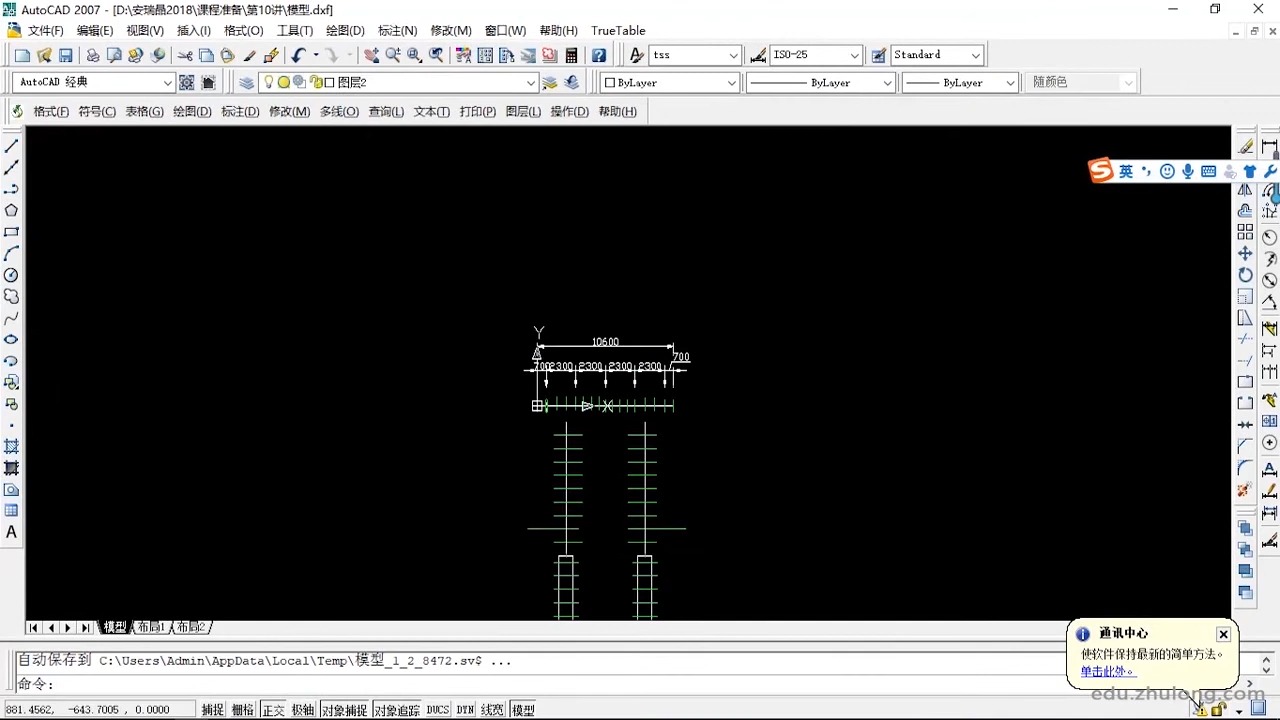Select the Line drawing tool
The width and height of the screenshot is (1280, 720).
click(x=12, y=146)
